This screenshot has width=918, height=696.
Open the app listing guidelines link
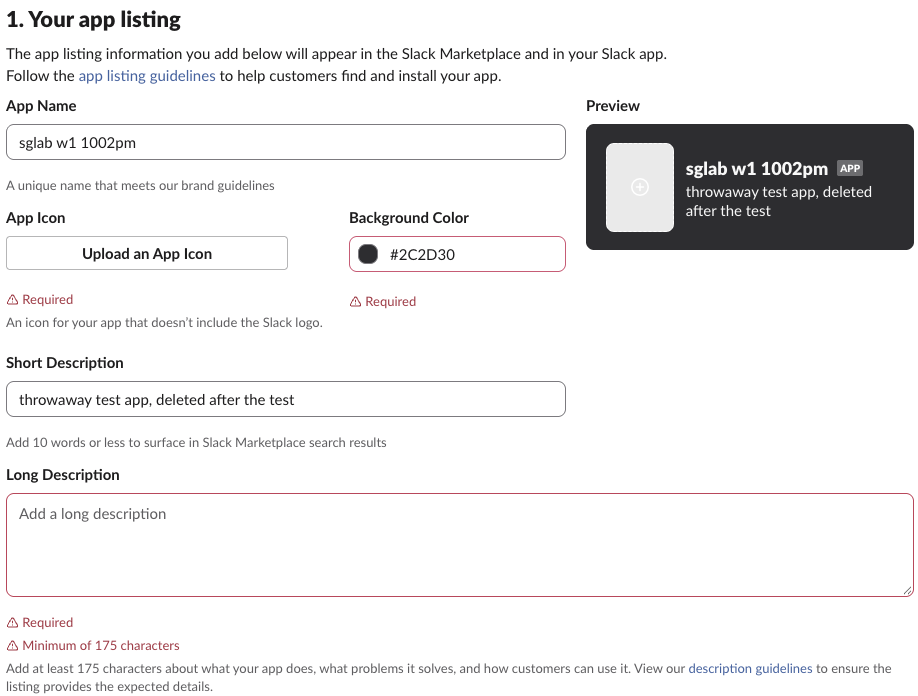[147, 76]
